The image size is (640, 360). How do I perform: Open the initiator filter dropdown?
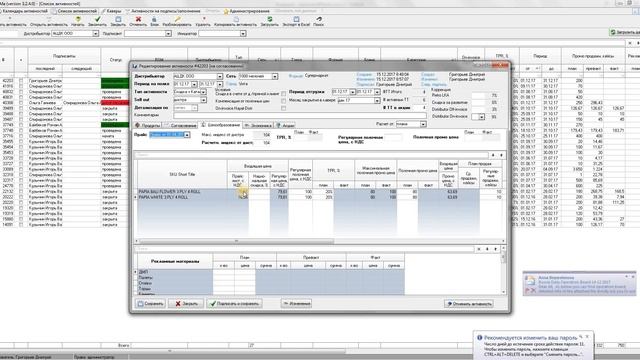tap(243, 33)
